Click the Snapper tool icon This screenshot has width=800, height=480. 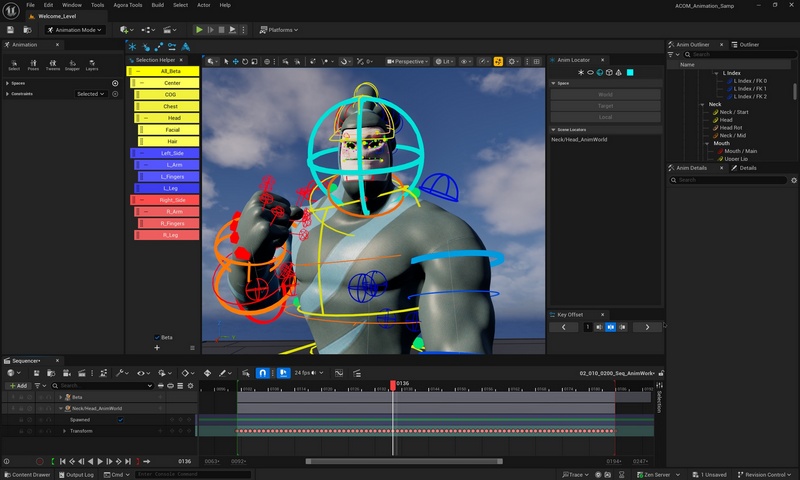coord(72,65)
